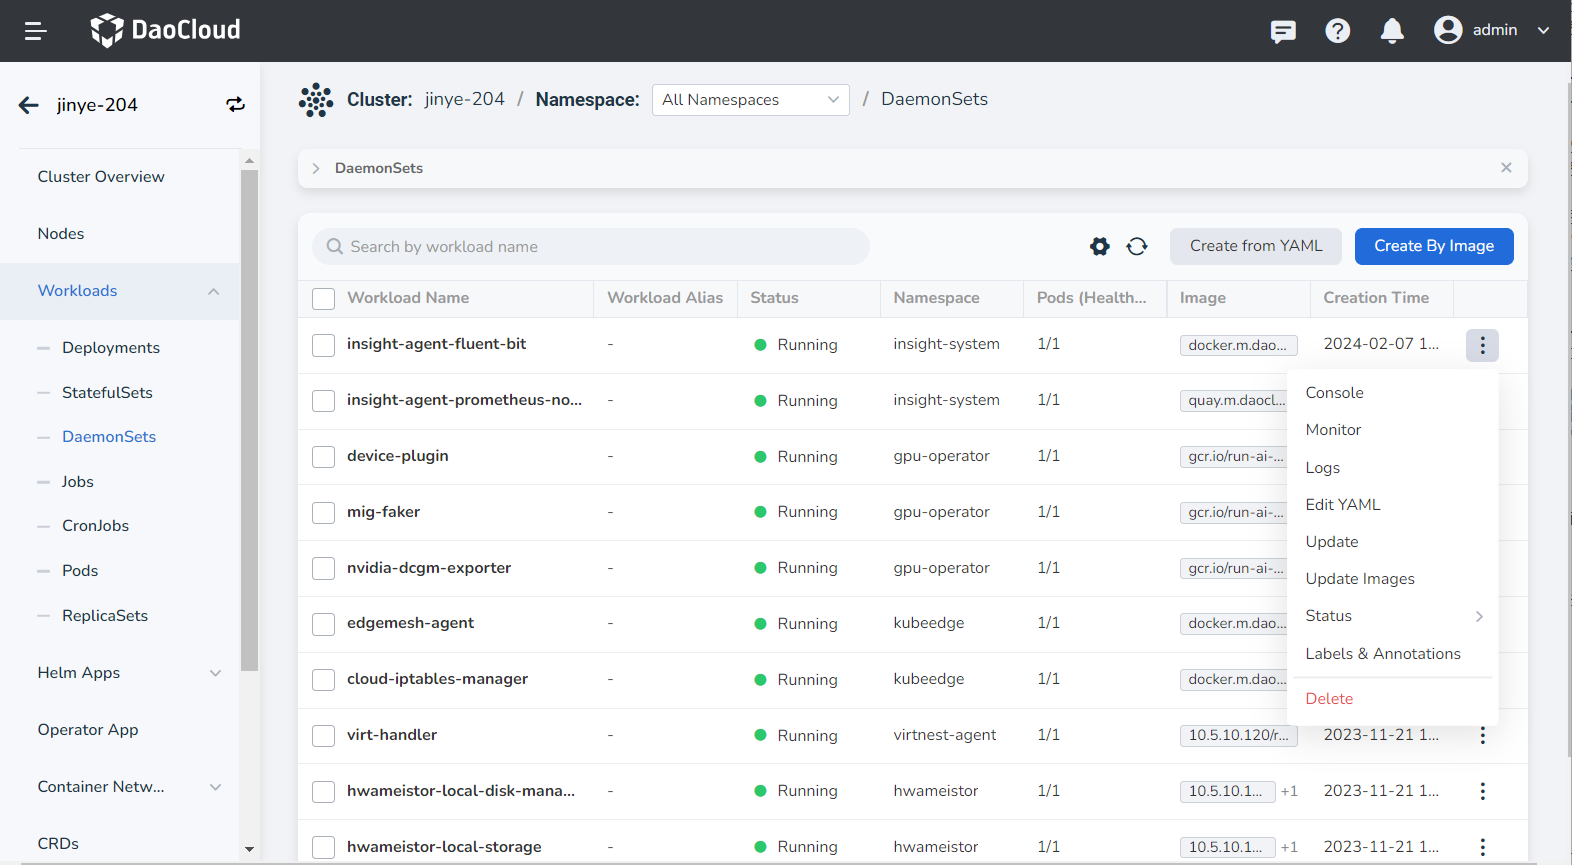Choose Edit YAML from the context menu
1572x865 pixels.
click(x=1342, y=505)
